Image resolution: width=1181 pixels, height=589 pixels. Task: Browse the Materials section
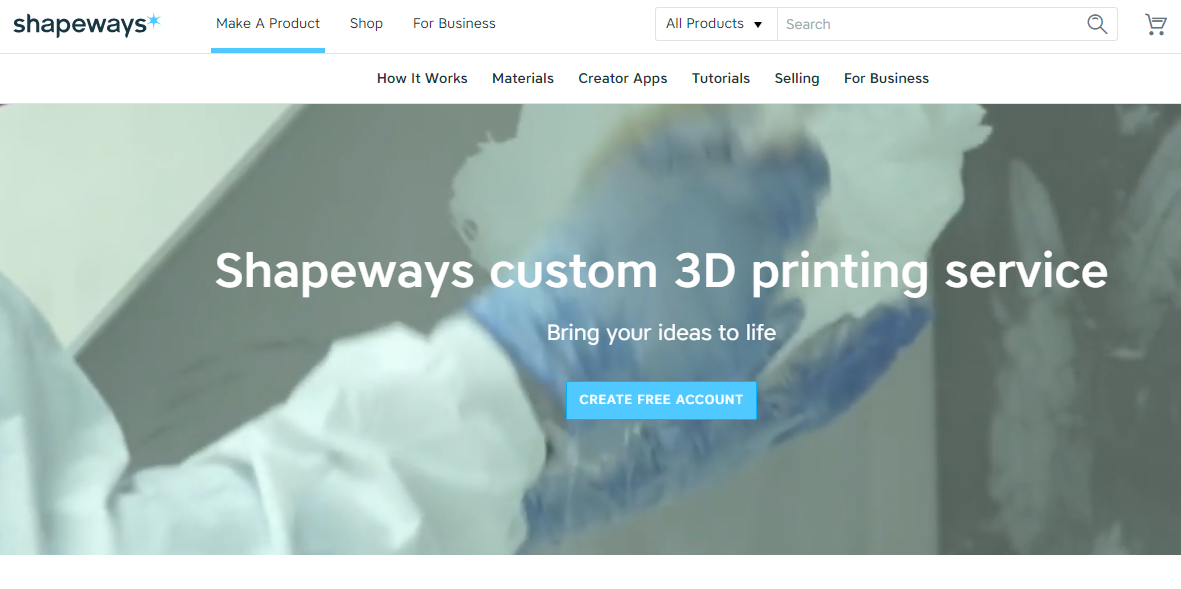[x=523, y=78]
